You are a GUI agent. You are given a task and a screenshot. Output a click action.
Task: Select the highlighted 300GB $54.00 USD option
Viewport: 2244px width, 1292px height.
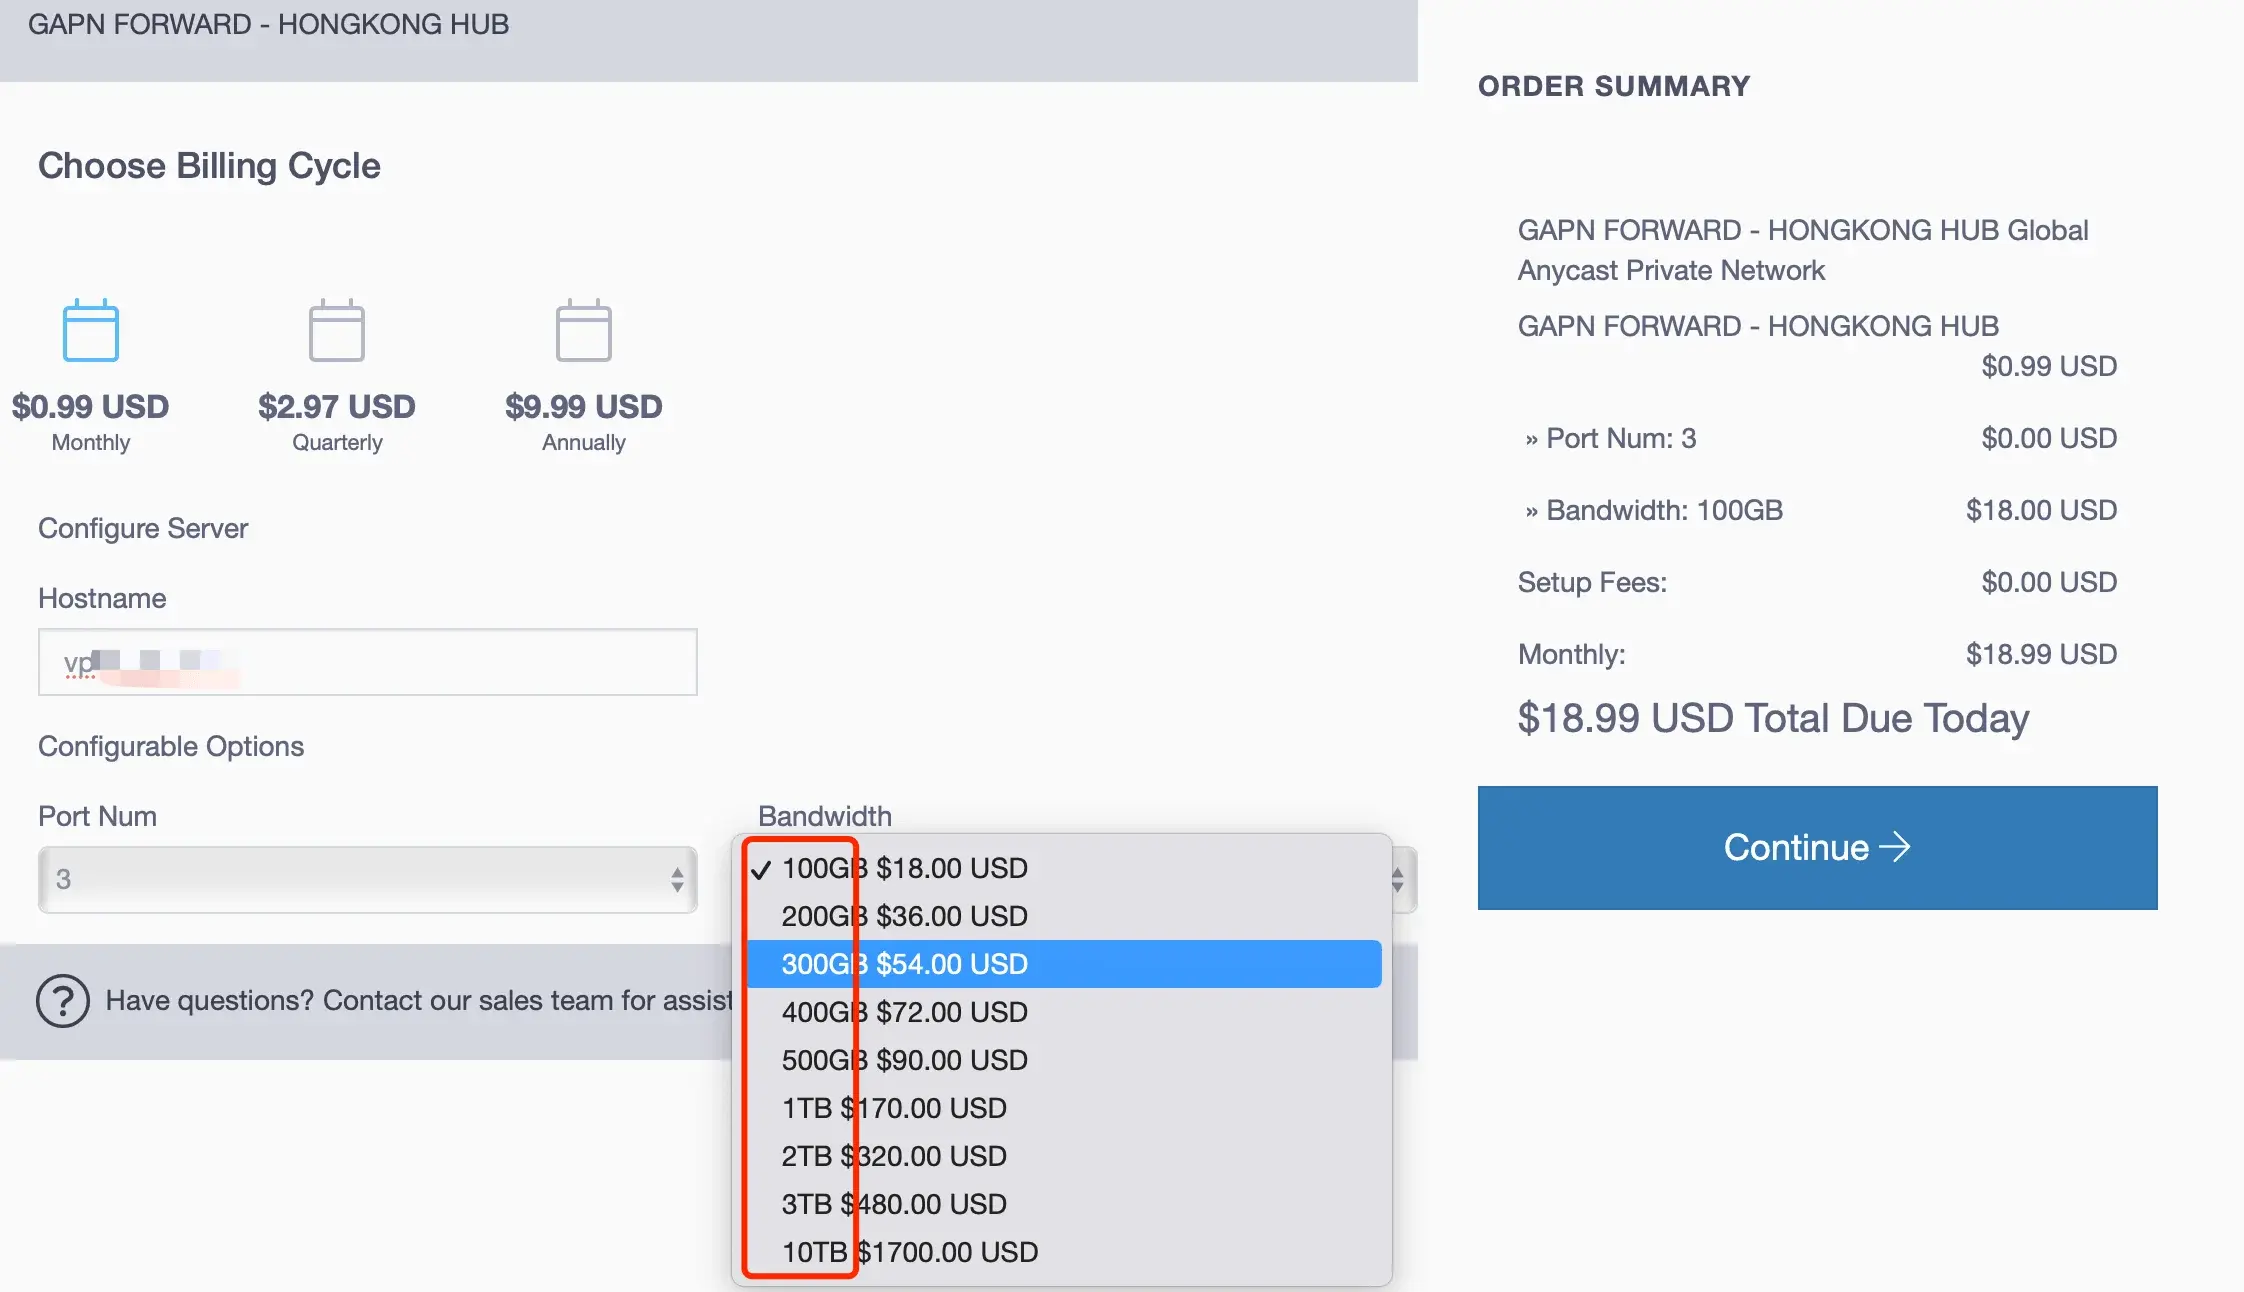pyautogui.click(x=904, y=964)
